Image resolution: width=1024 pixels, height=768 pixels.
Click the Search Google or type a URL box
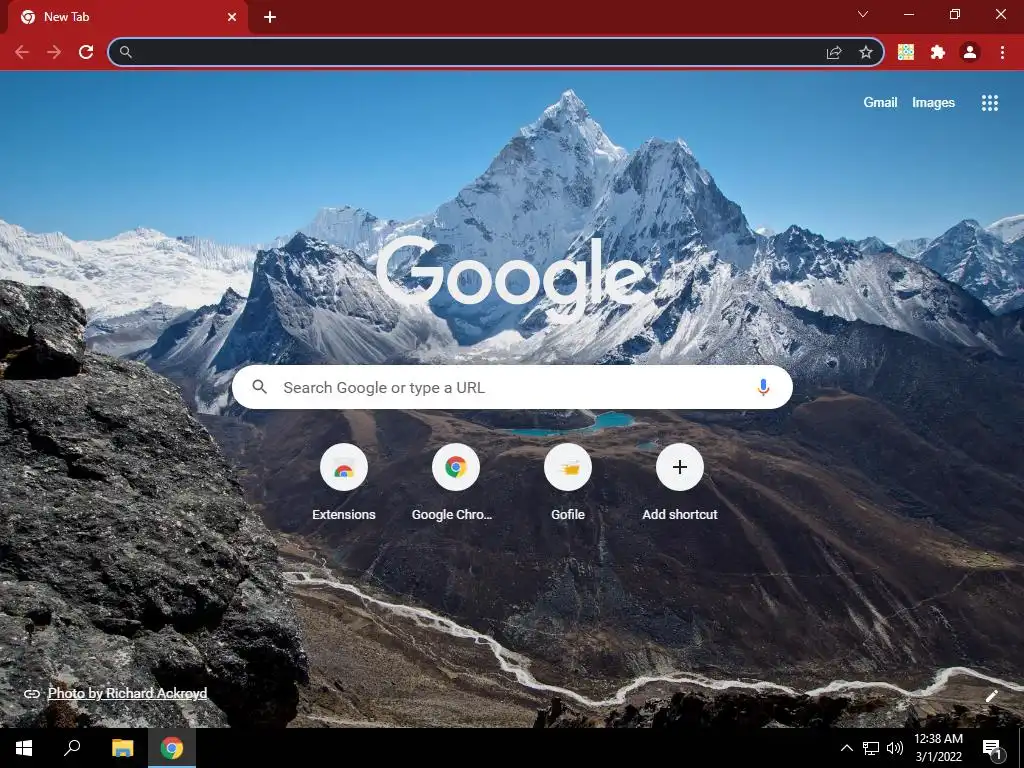pyautogui.click(x=512, y=387)
